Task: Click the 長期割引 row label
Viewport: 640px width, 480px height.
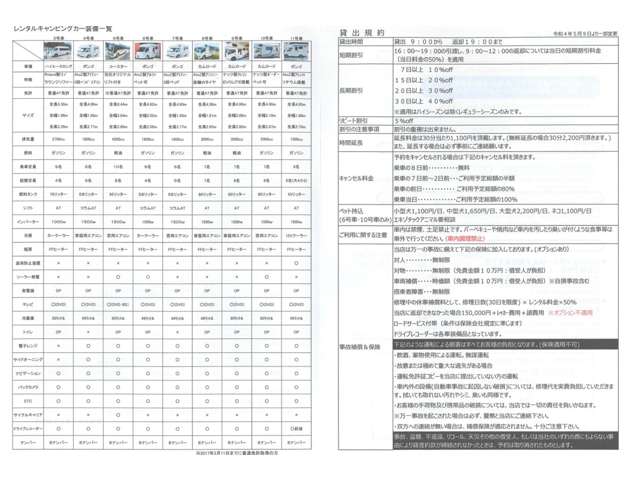Action: click(x=351, y=90)
